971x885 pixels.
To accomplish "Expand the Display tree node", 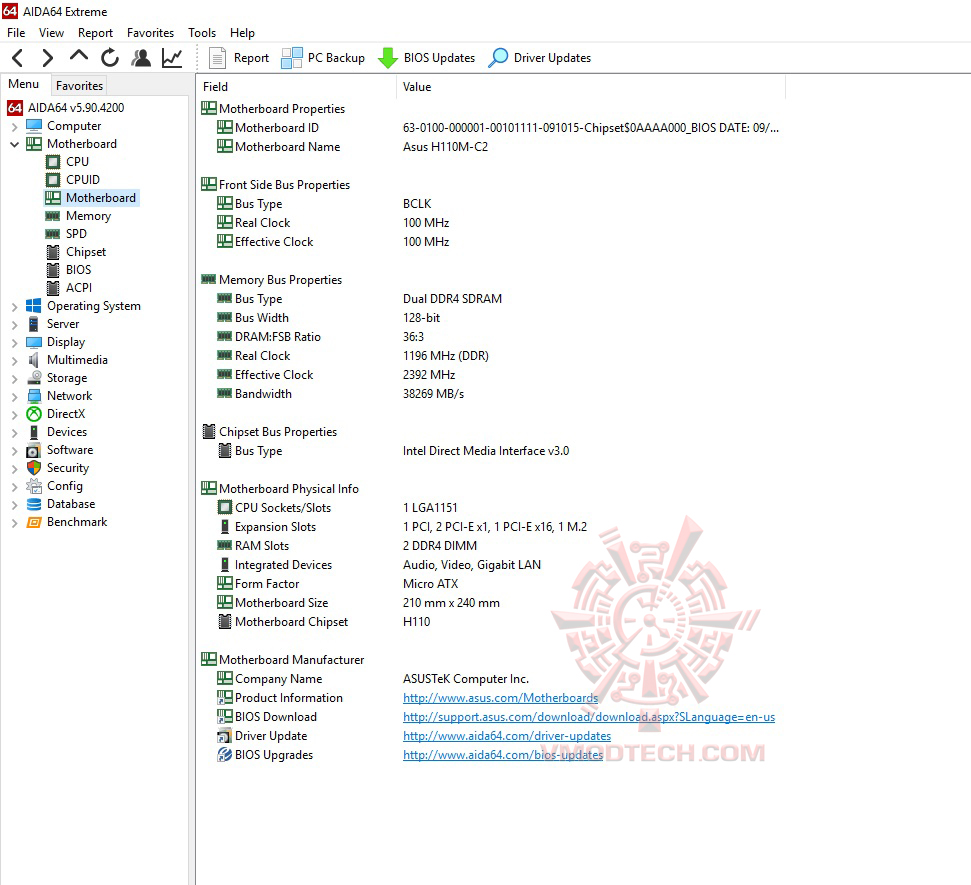I will [x=15, y=342].
